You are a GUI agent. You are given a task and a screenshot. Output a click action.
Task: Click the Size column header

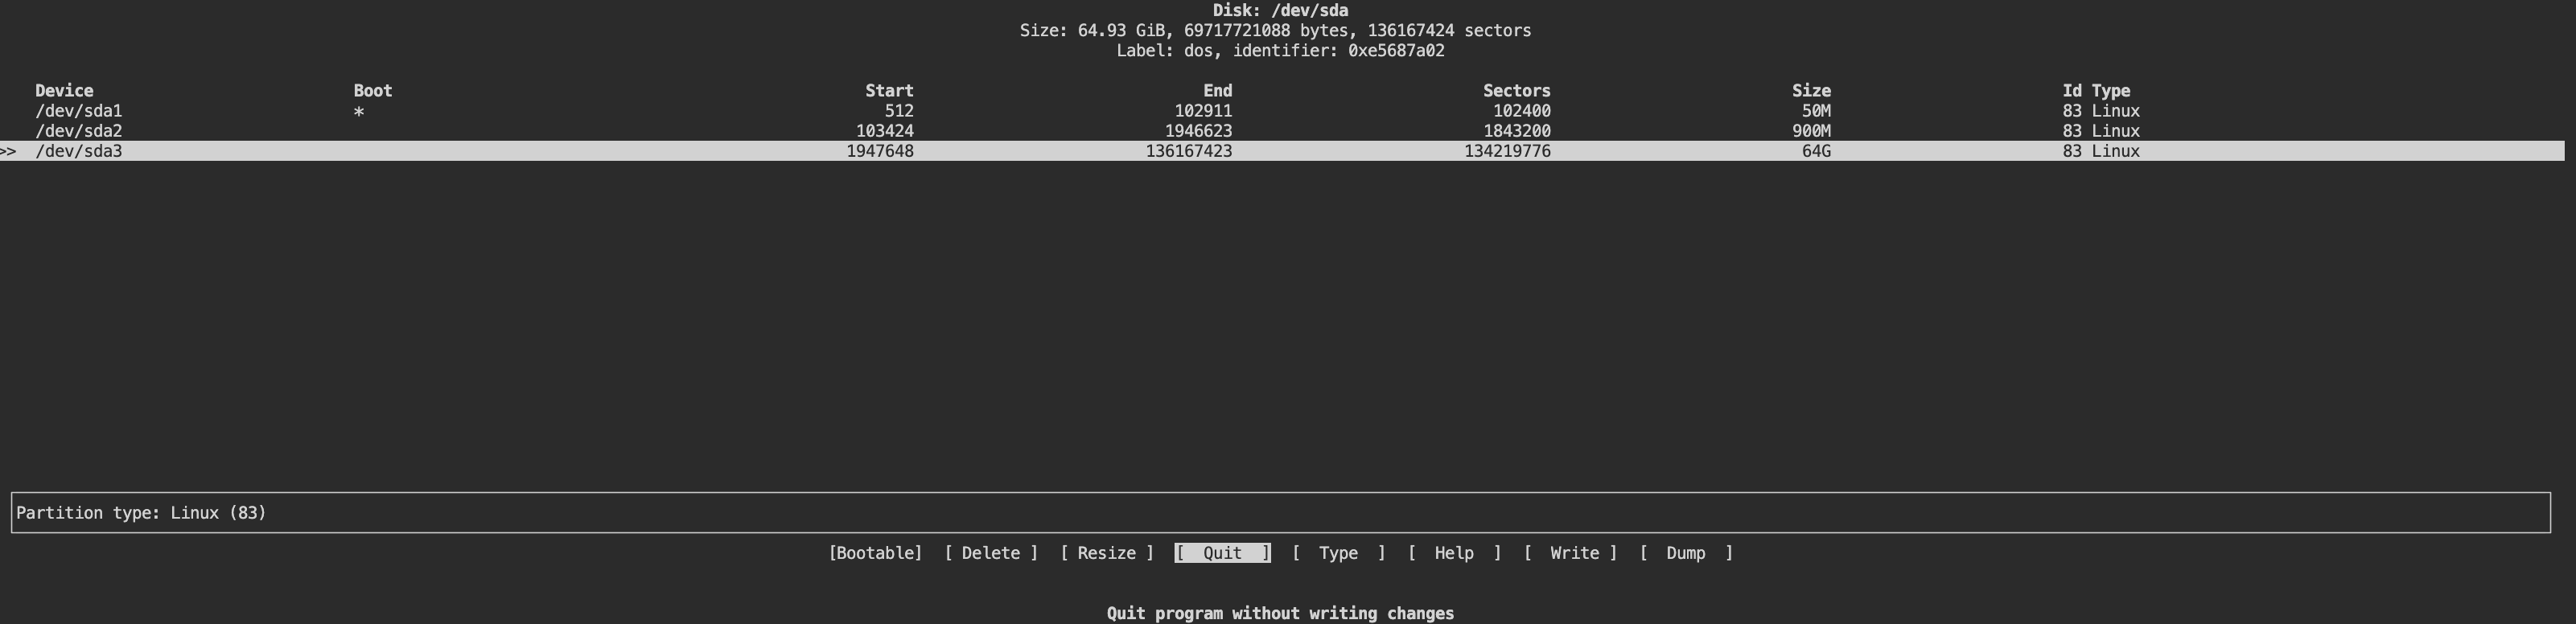coord(1810,91)
